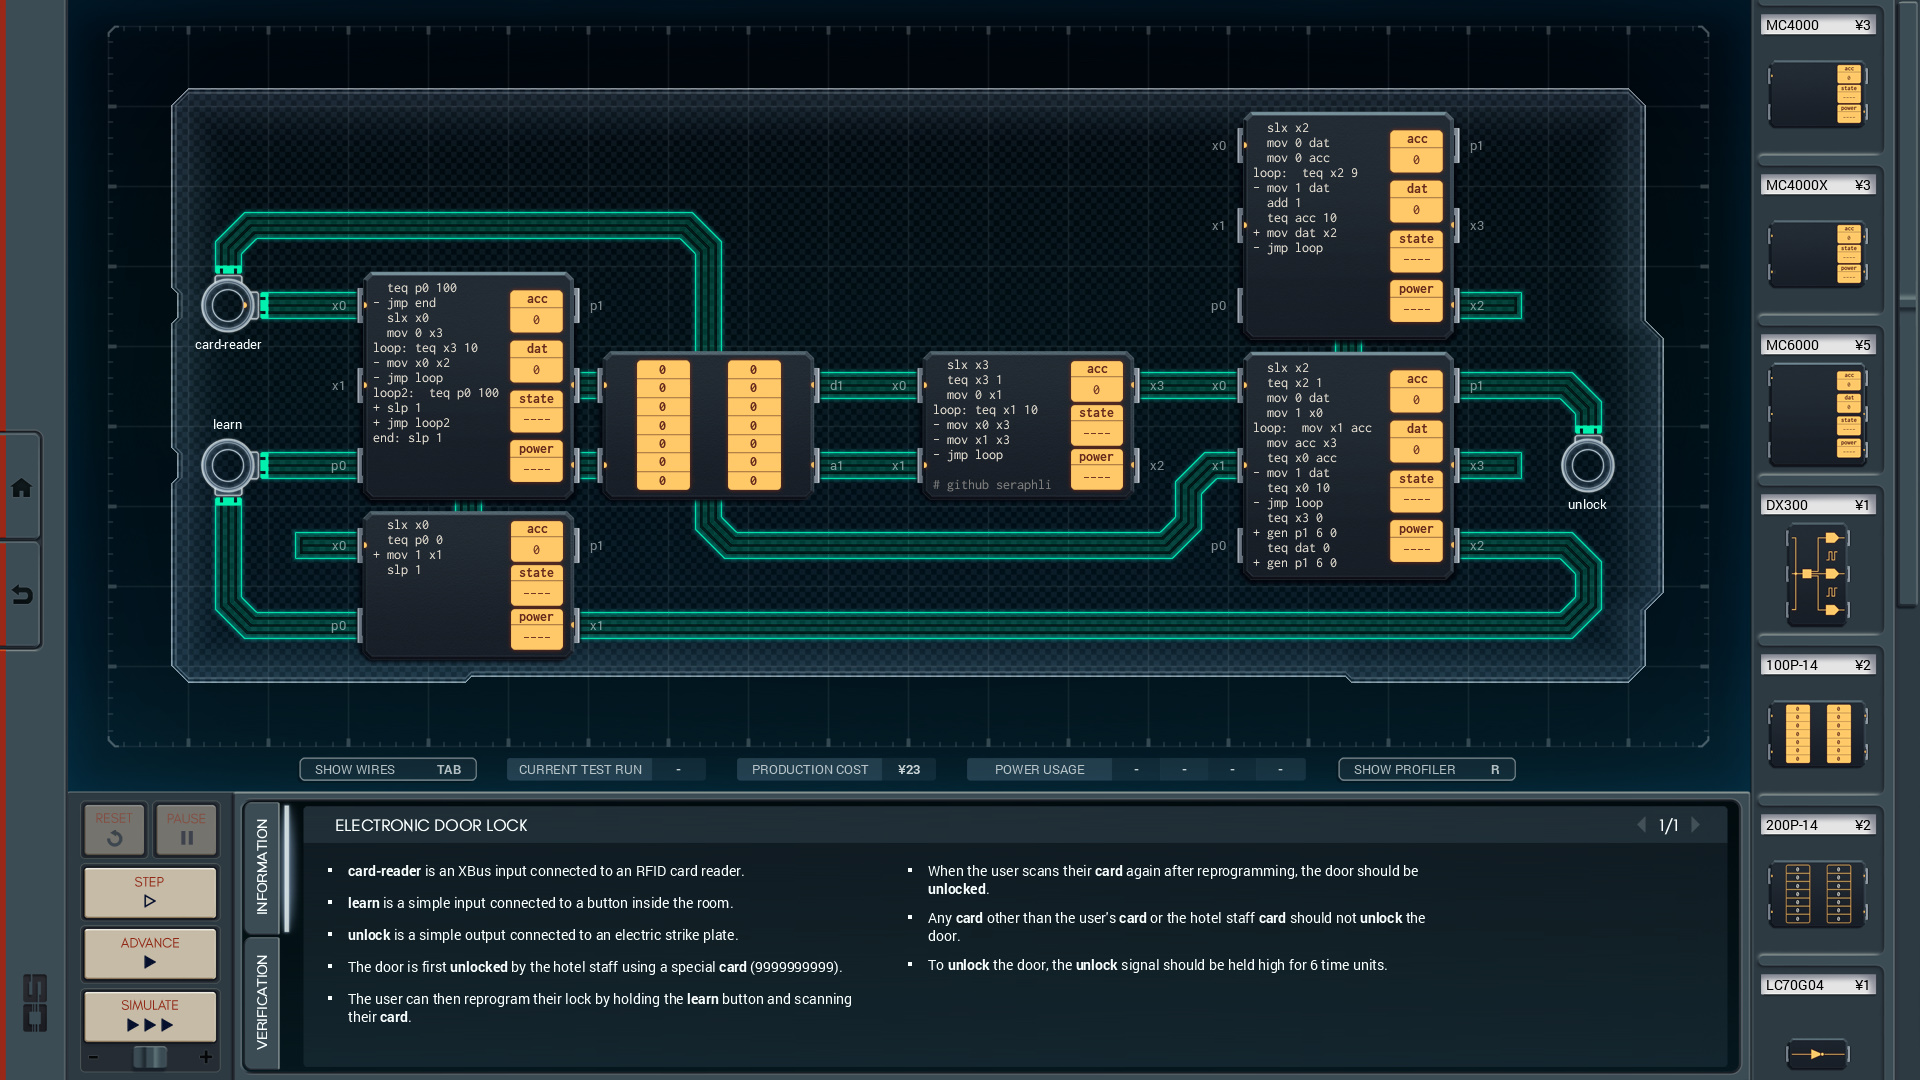This screenshot has width=1920, height=1080.
Task: Click the simulation speed slider handle
Action: [150, 1057]
